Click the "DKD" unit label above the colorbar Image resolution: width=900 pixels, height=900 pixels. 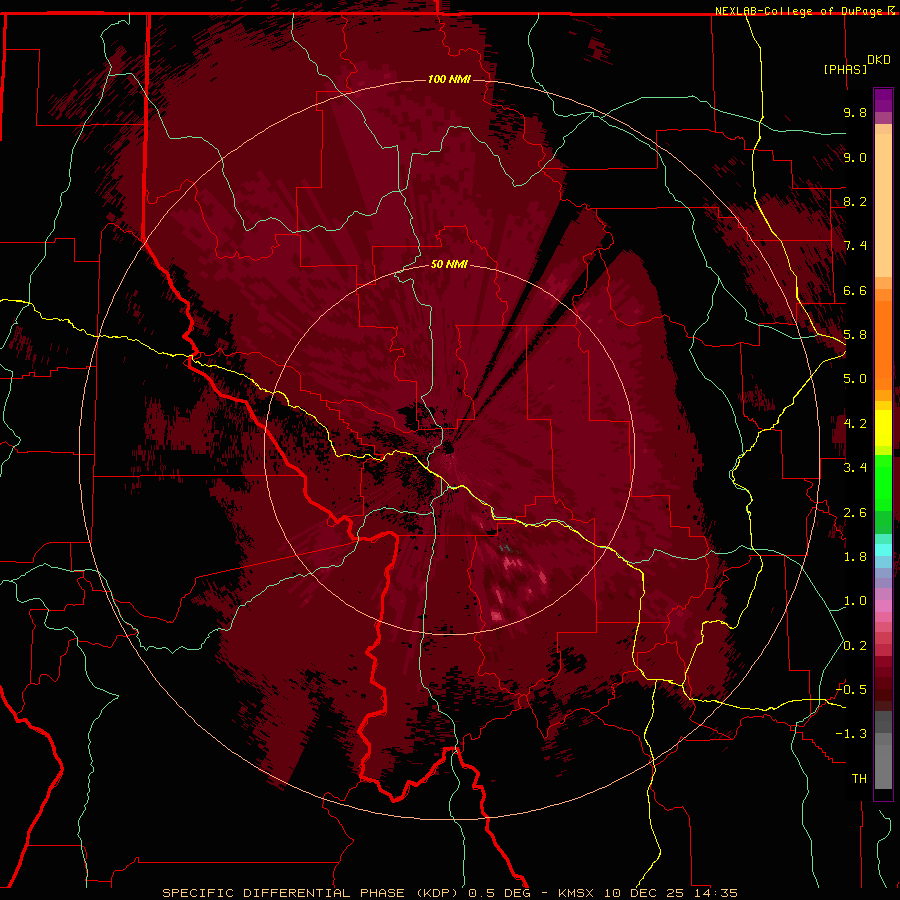(879, 60)
